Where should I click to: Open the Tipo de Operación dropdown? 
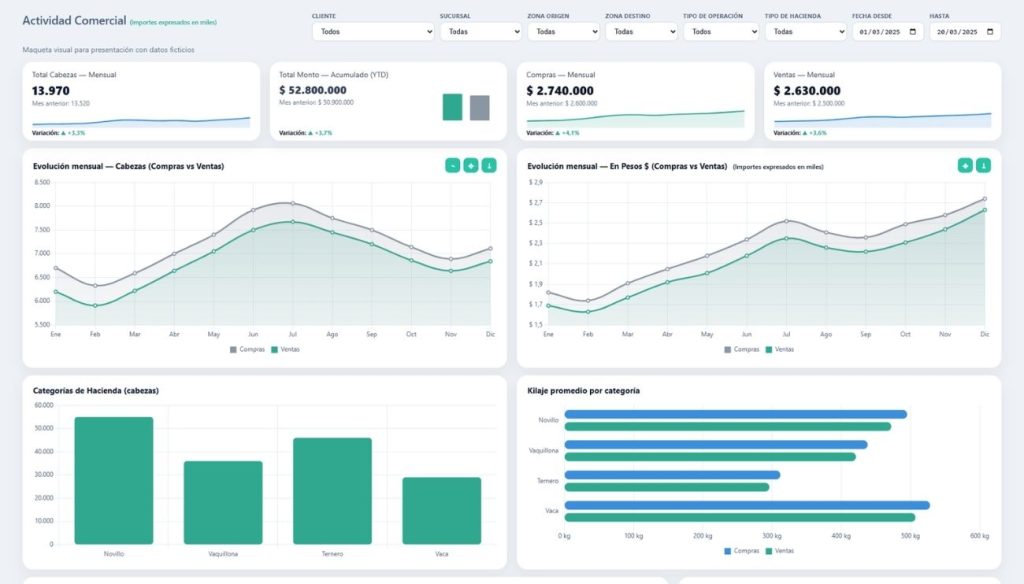click(x=720, y=32)
